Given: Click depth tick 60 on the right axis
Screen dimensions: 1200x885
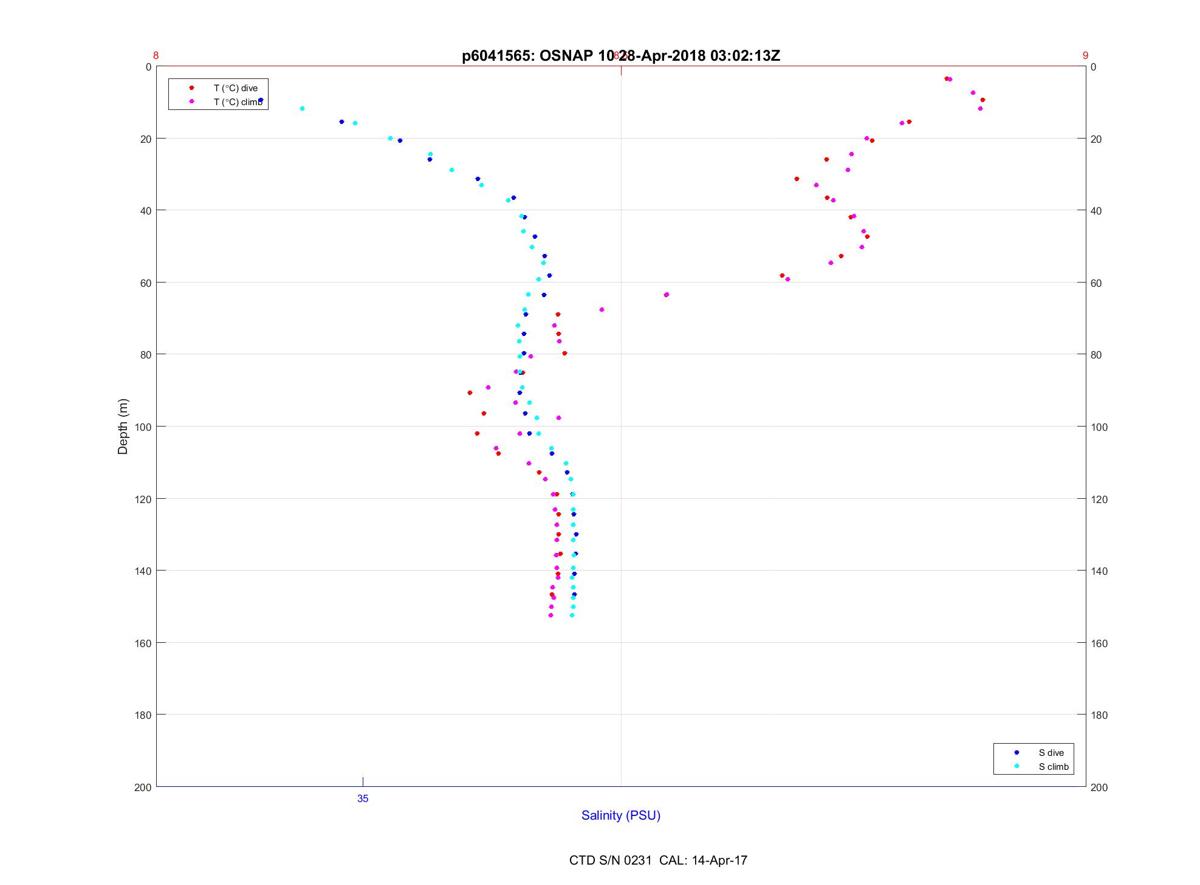Looking at the screenshot, I should click(x=1096, y=283).
